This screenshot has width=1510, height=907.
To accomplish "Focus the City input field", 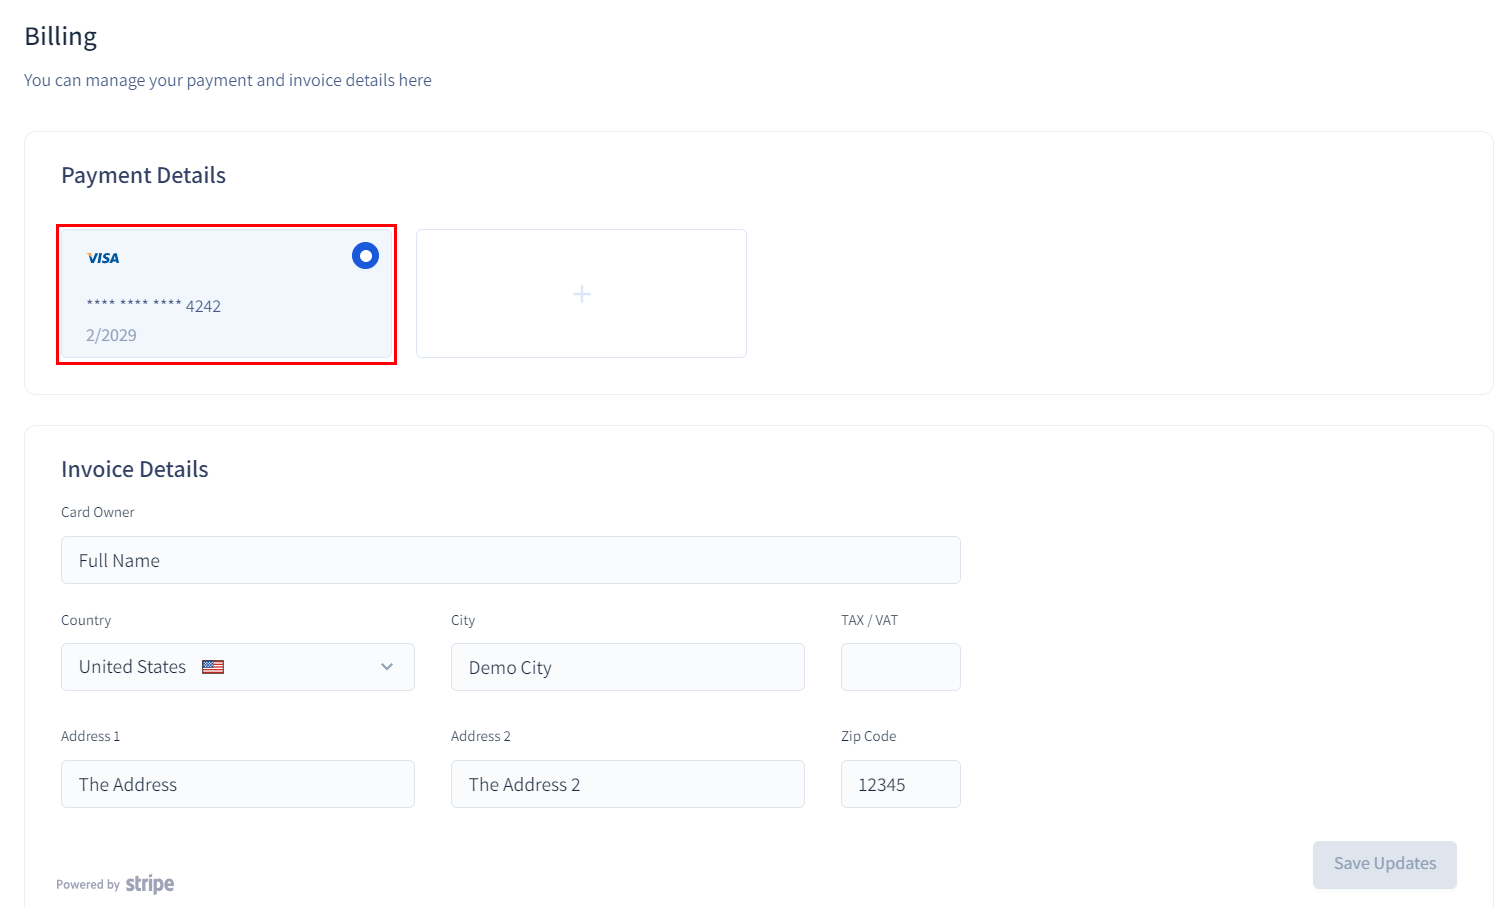I will point(627,667).
